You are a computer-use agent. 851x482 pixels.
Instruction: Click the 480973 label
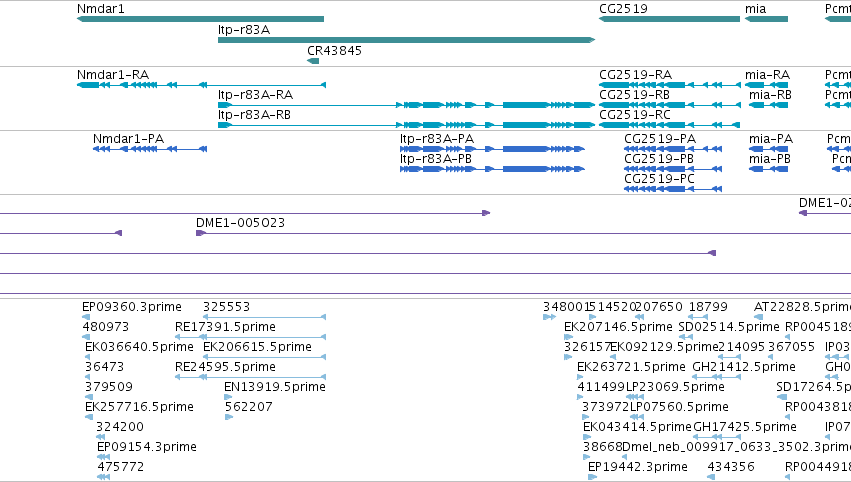106,327
